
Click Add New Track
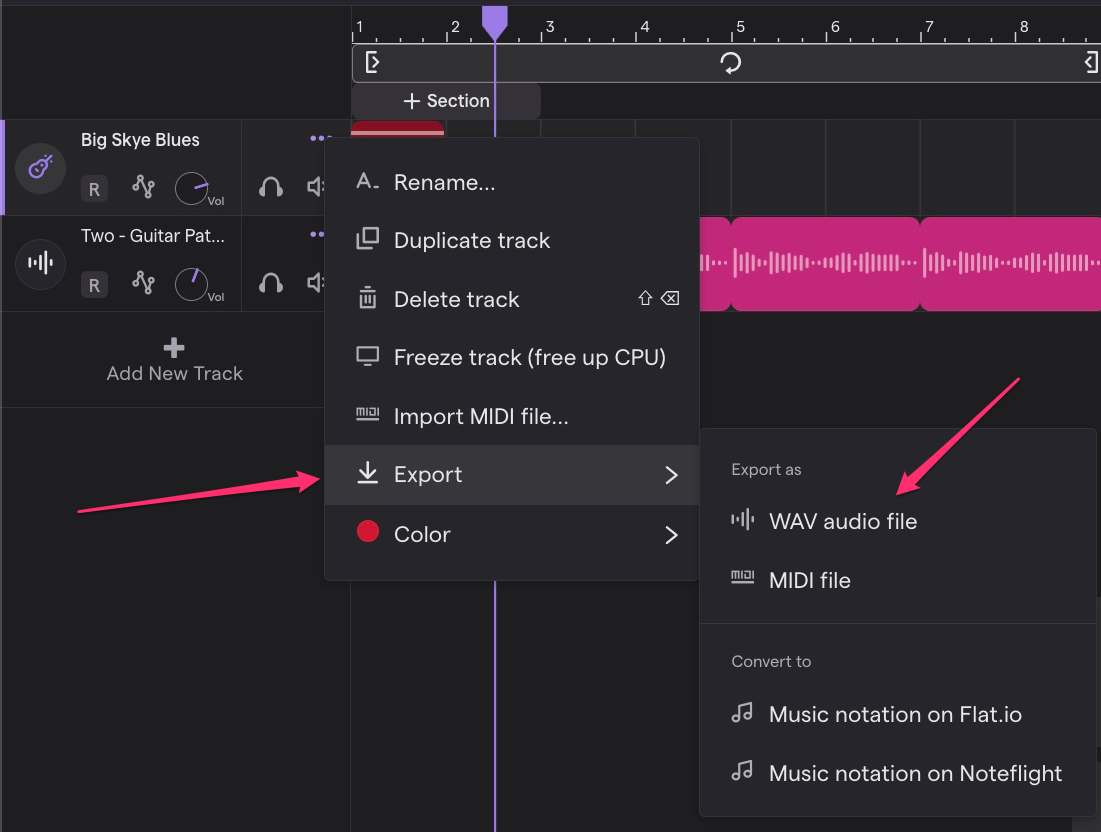coord(174,361)
